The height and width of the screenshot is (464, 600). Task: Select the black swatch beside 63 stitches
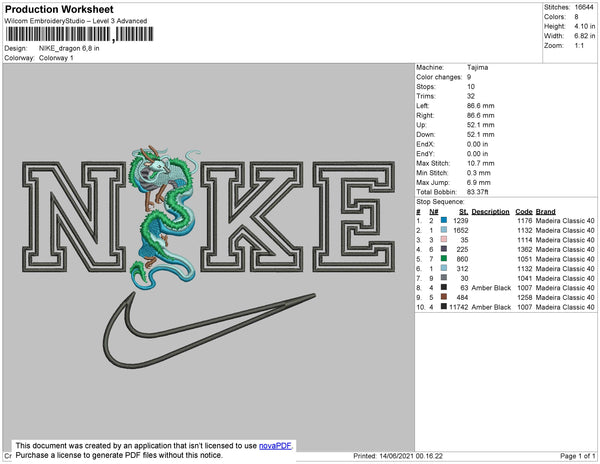click(444, 287)
